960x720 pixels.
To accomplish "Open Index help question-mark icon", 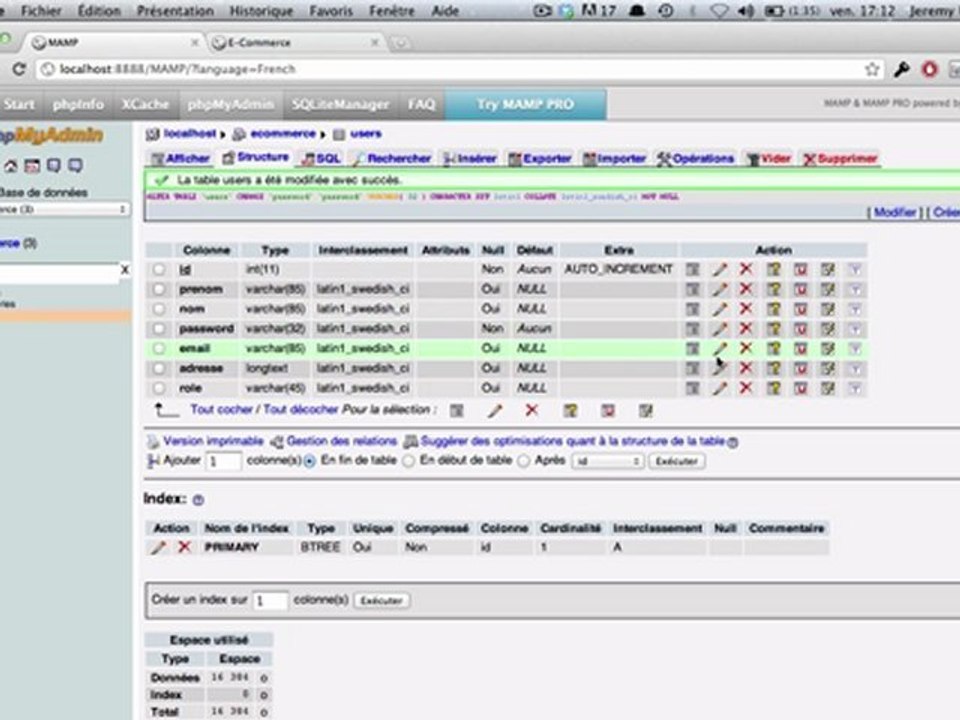I will pyautogui.click(x=198, y=500).
